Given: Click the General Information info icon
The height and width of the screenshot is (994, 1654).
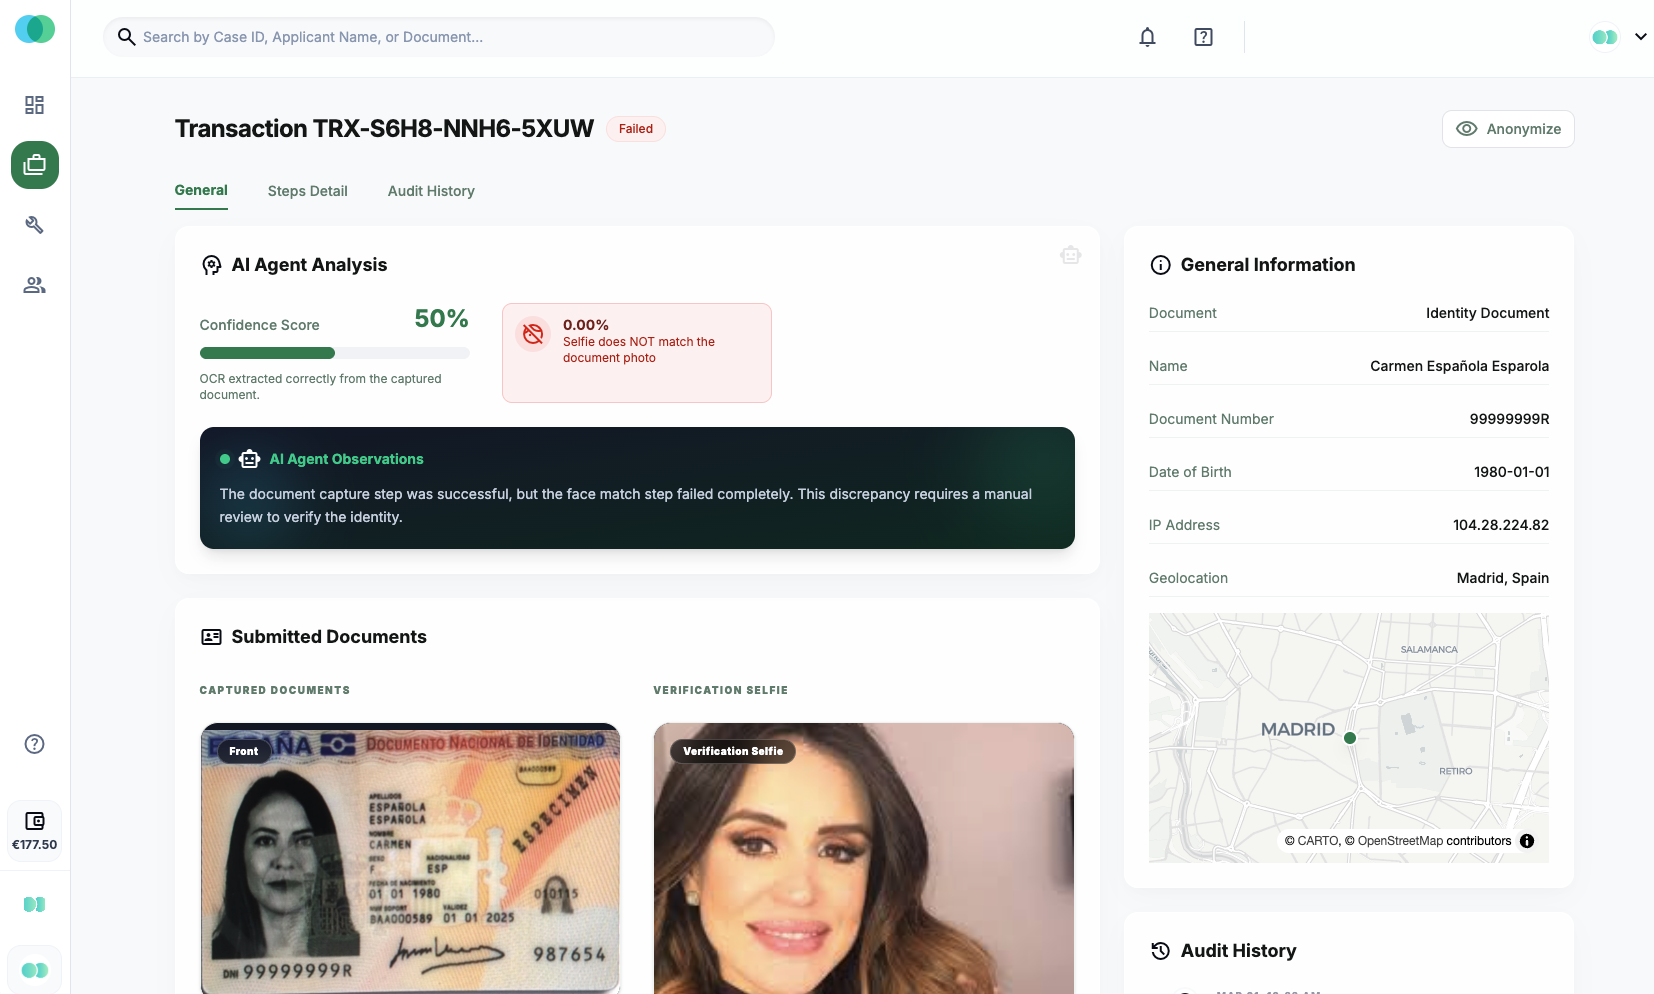Looking at the screenshot, I should tap(1160, 265).
